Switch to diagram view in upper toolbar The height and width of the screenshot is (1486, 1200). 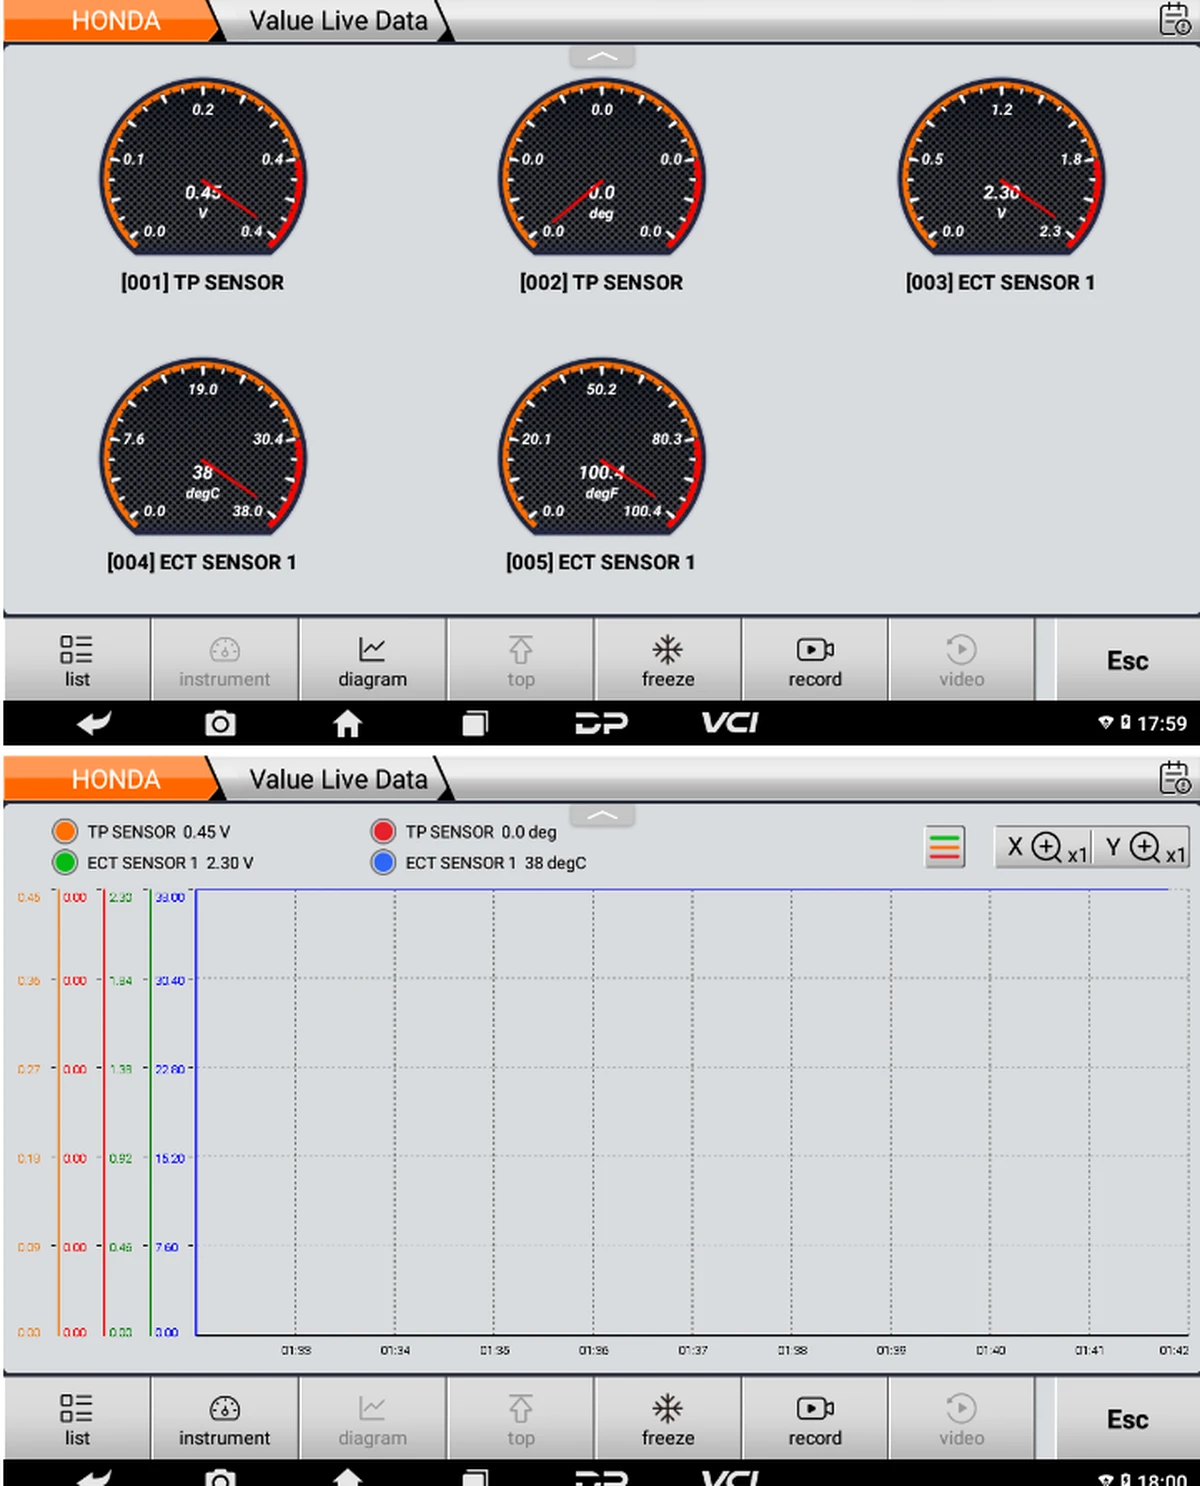click(372, 660)
